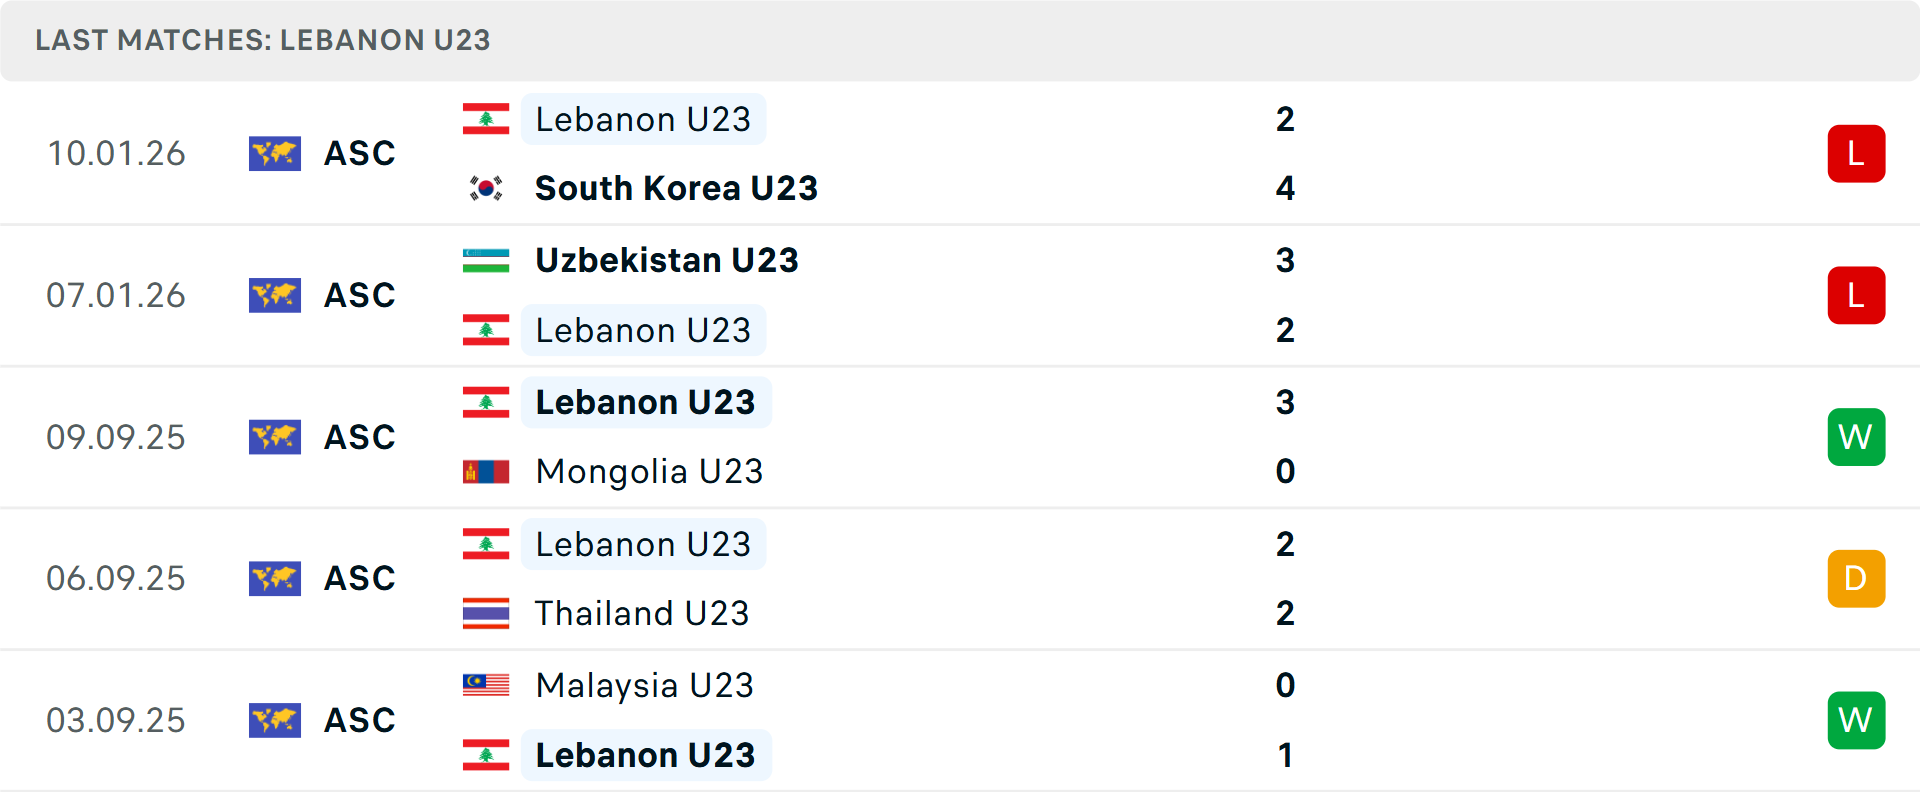This screenshot has height=792, width=1920.
Task: Open the Uzbekistan U23 team link
Action: click(x=667, y=260)
